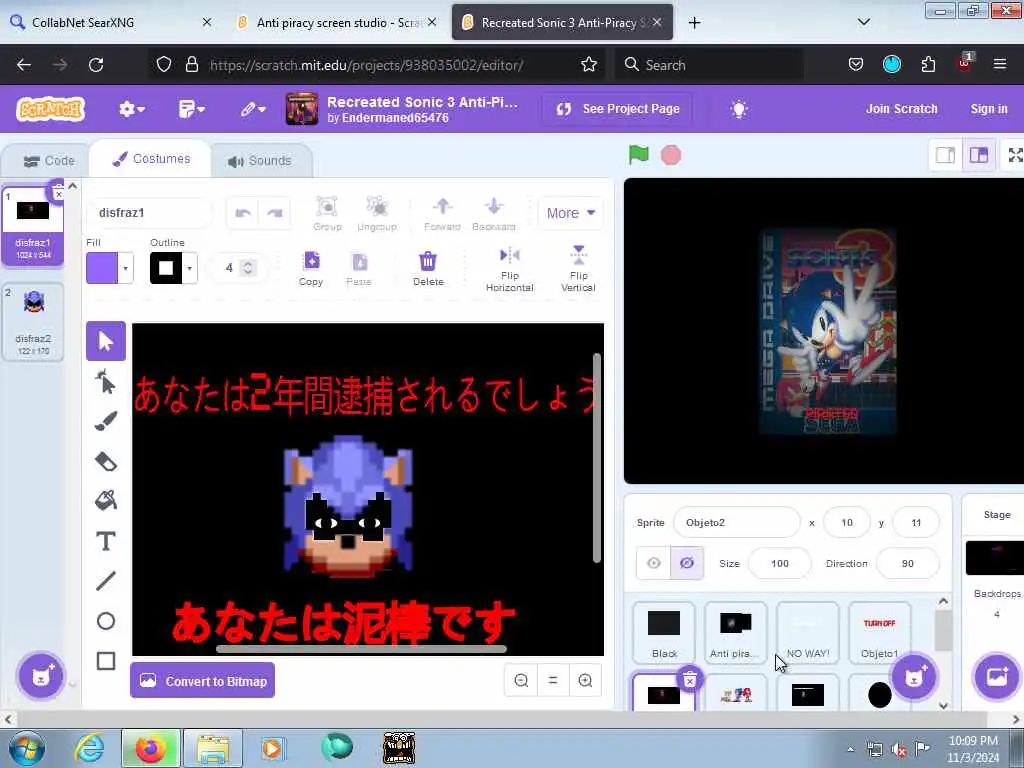Click the Choose a Sprite button
Image resolution: width=1024 pixels, height=768 pixels.
point(914,677)
